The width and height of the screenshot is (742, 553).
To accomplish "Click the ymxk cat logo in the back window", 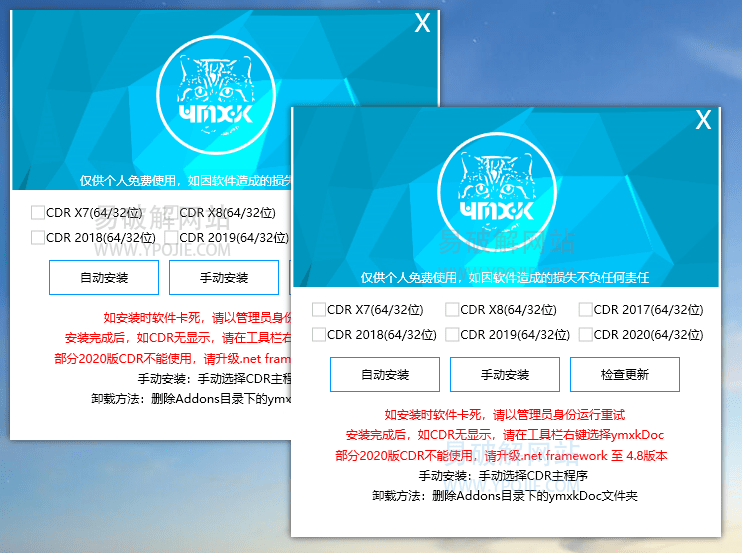I will pos(216,95).
